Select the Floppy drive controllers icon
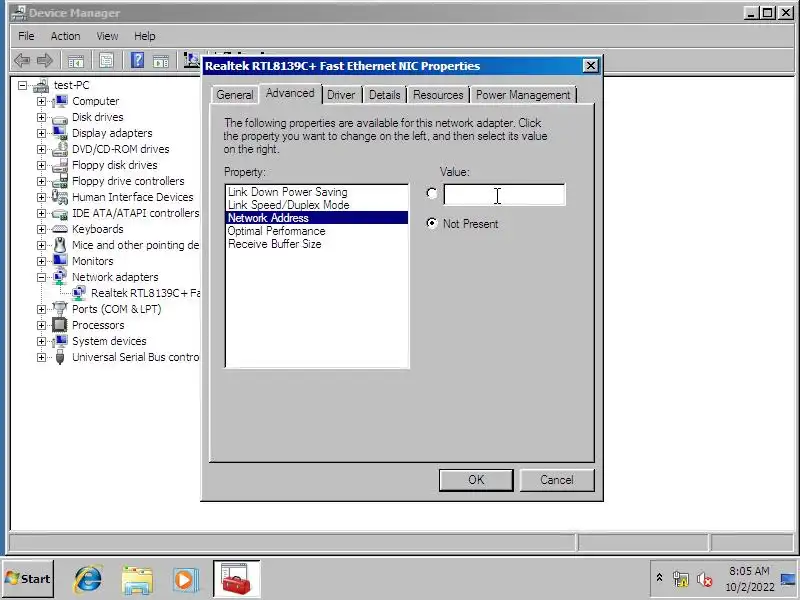 (x=60, y=181)
